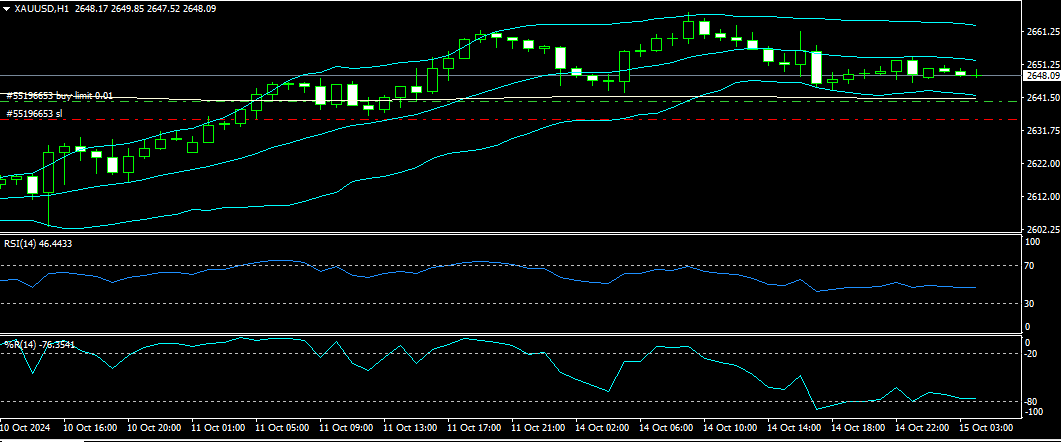Click the triangle arrow beside XAUUSD,H1
The height and width of the screenshot is (442, 1061).
(6, 8)
